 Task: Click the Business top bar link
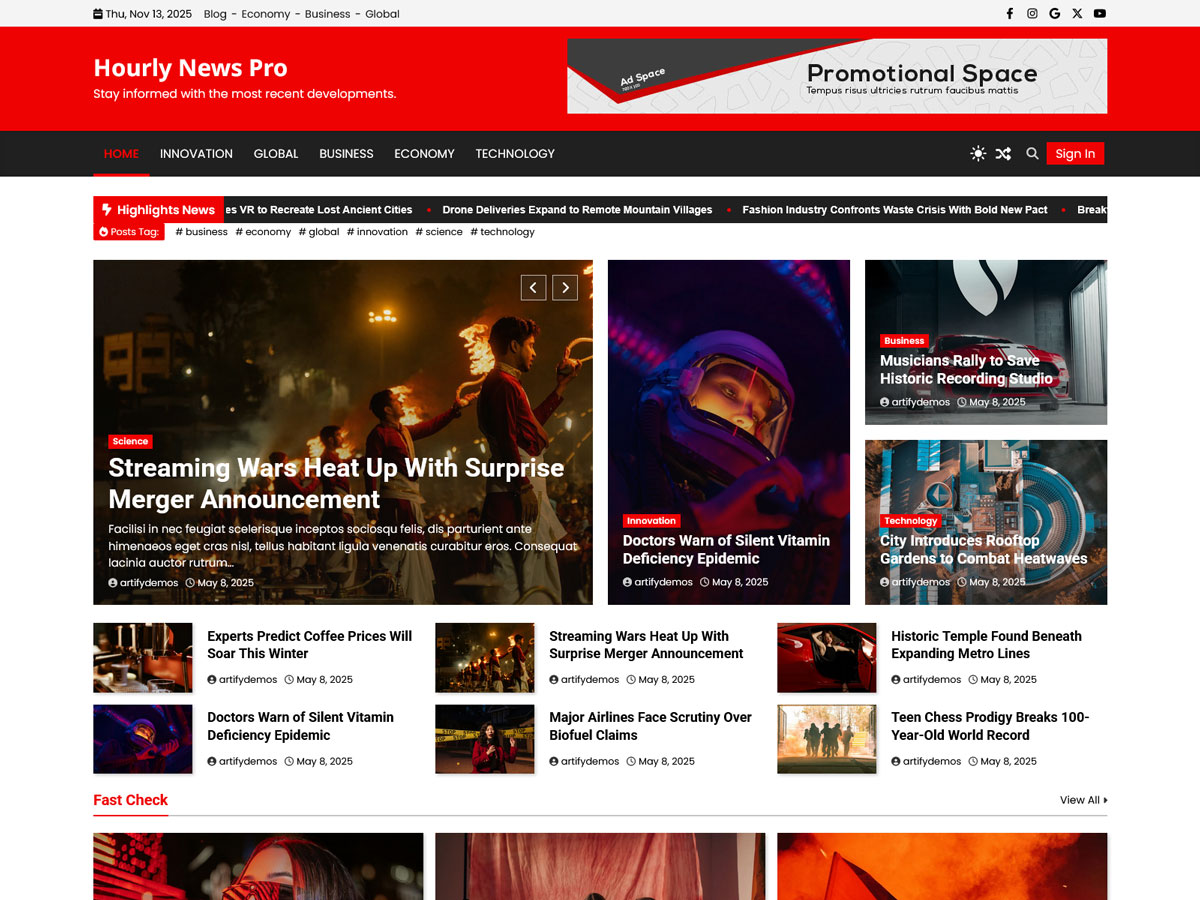pos(328,14)
